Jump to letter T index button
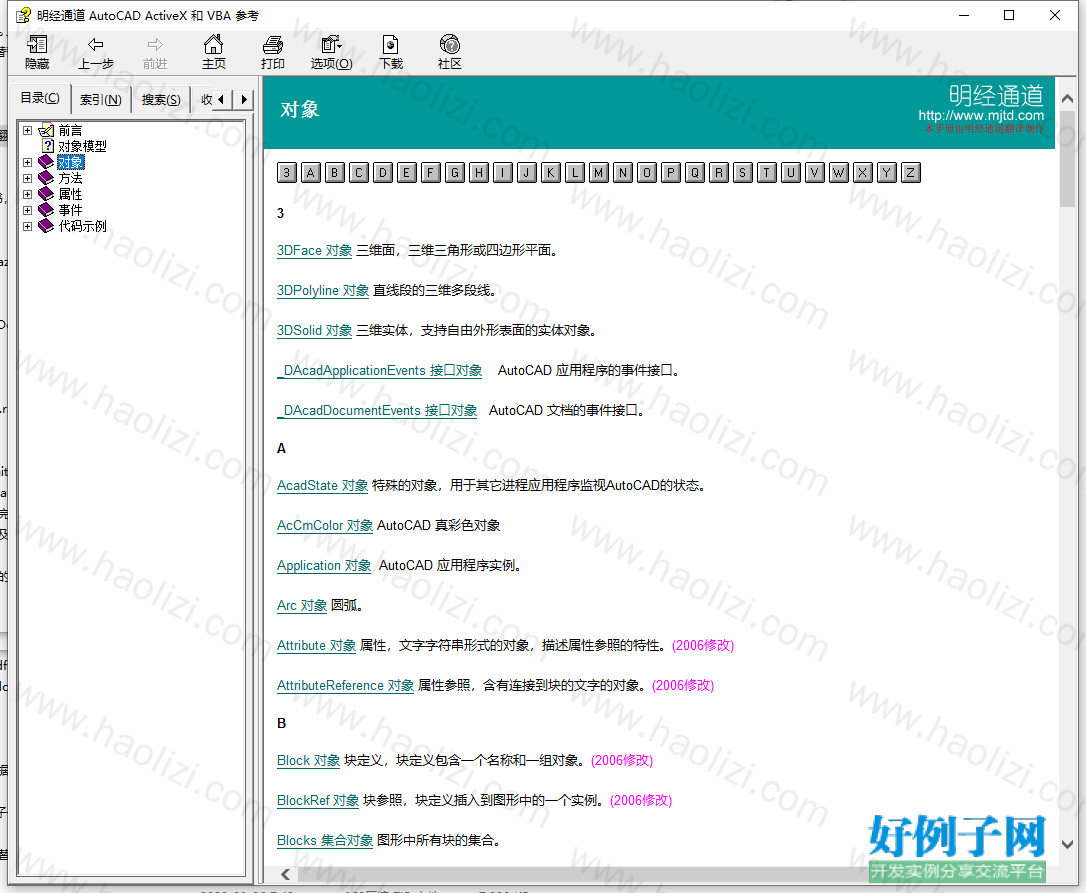The width and height of the screenshot is (1086, 893). (x=767, y=173)
